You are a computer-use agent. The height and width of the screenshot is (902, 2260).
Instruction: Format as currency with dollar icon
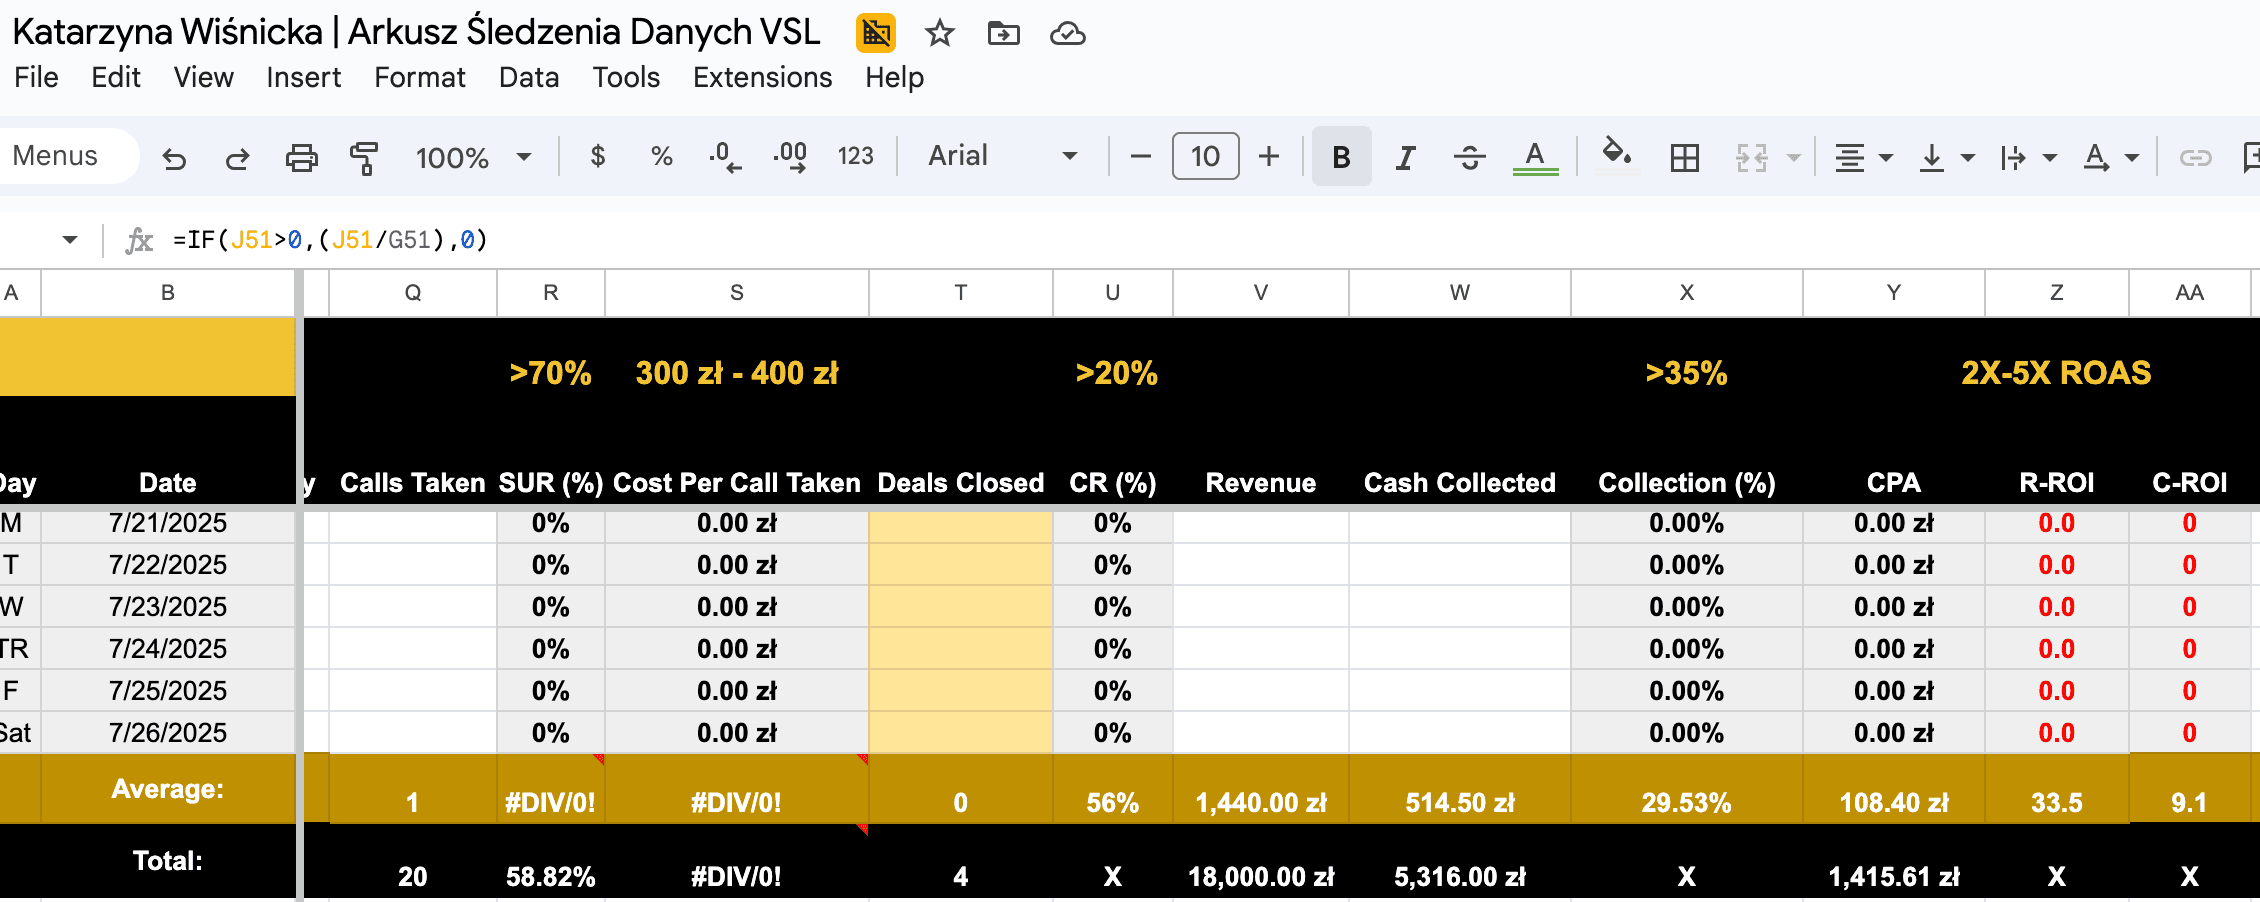[x=598, y=156]
